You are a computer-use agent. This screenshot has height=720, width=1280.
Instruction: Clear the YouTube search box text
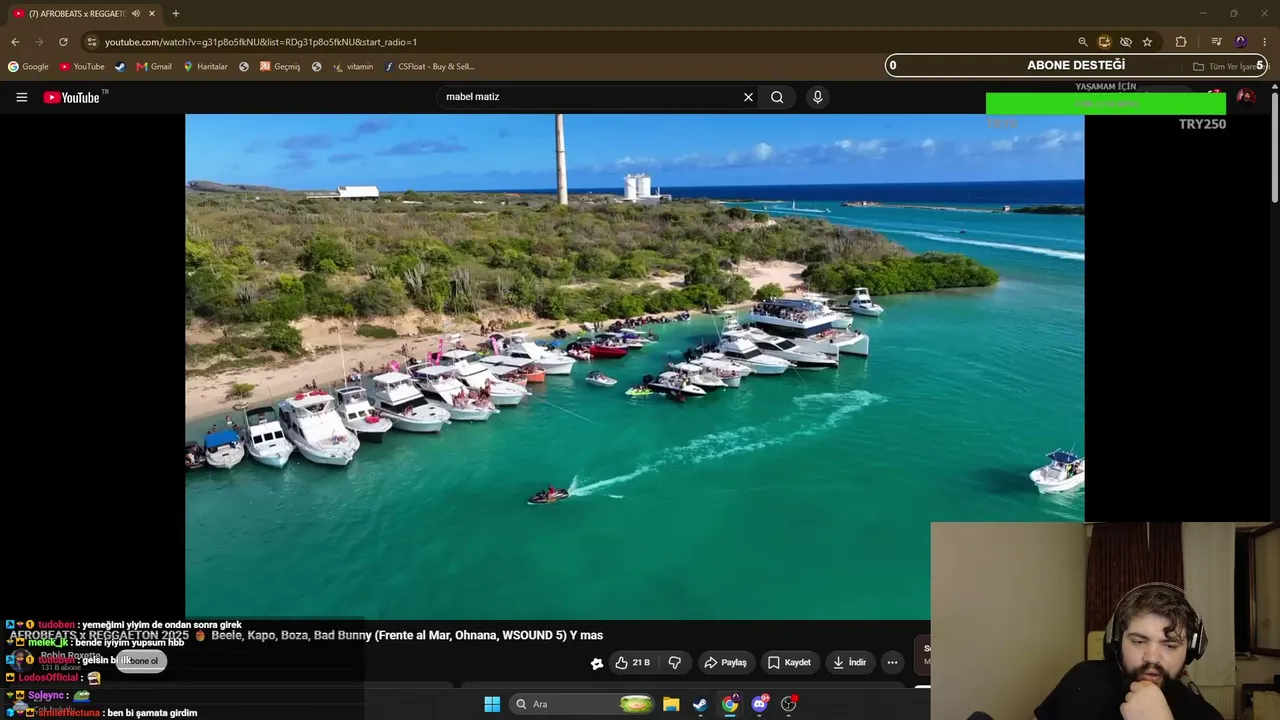pyautogui.click(x=748, y=97)
